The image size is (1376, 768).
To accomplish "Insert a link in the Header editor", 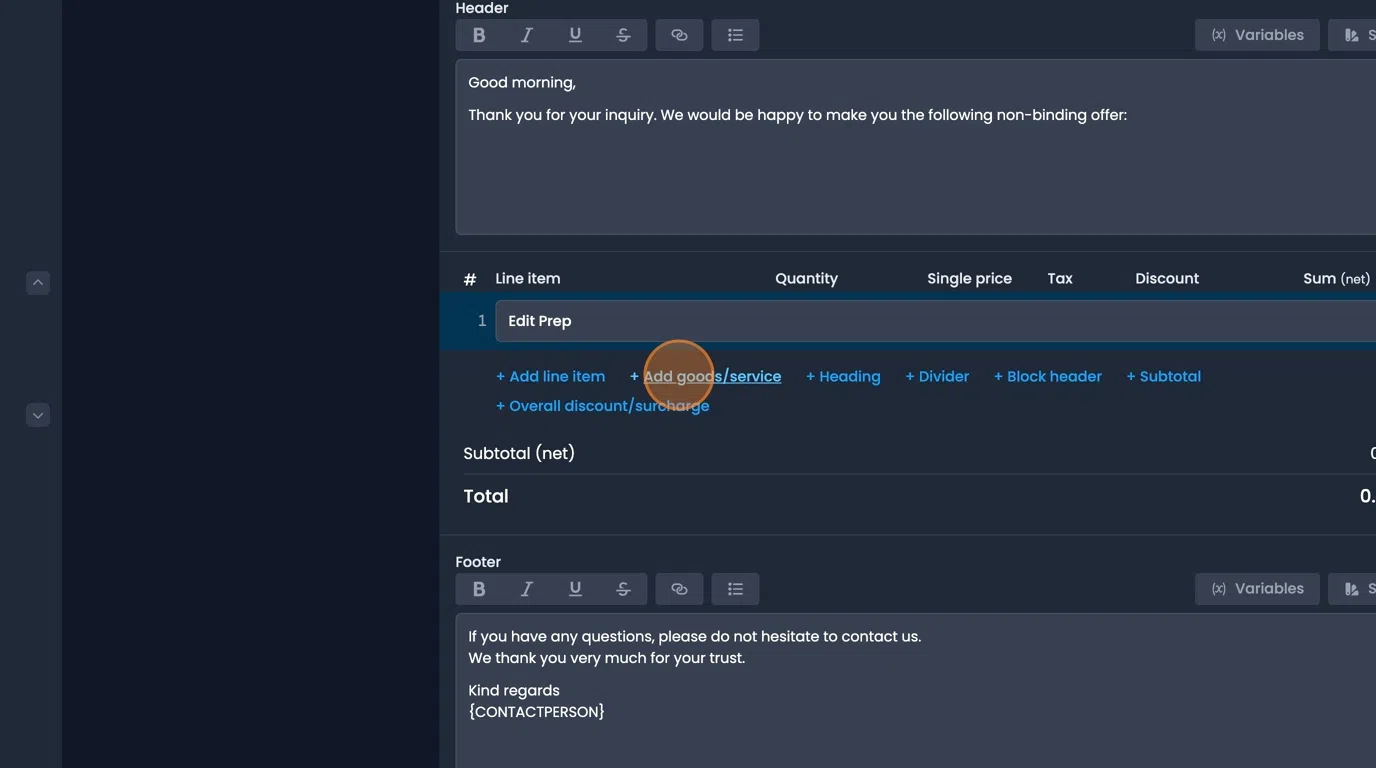I will point(679,34).
